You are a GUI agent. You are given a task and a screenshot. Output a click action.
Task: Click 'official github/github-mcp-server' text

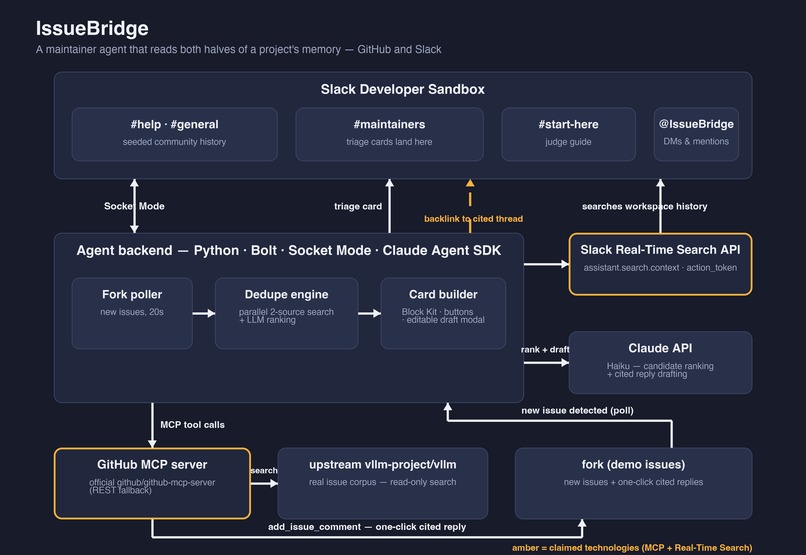tap(152, 482)
